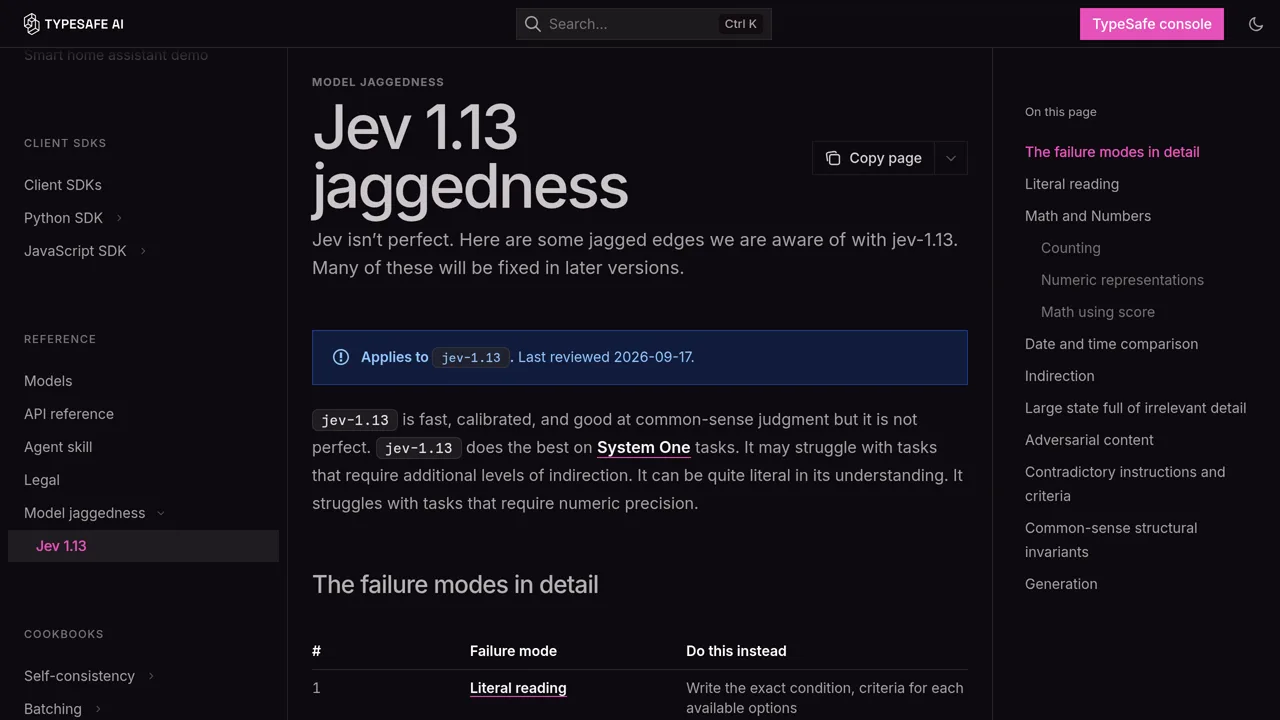Viewport: 1280px width, 720px height.
Task: Open the Legal page
Action: pos(42,480)
